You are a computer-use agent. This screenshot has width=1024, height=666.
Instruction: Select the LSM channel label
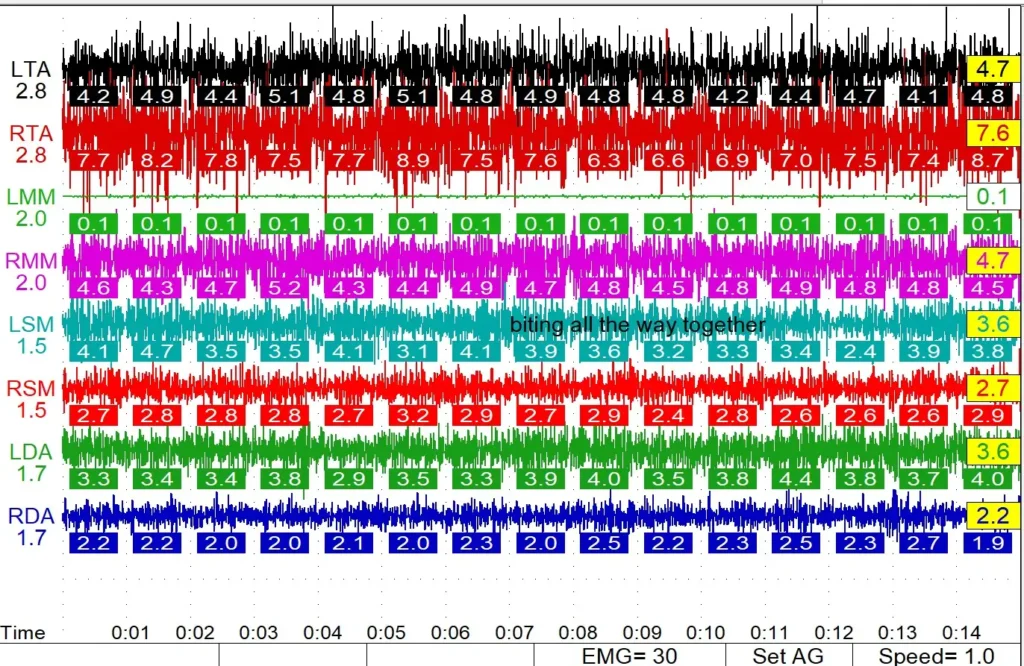(31, 324)
